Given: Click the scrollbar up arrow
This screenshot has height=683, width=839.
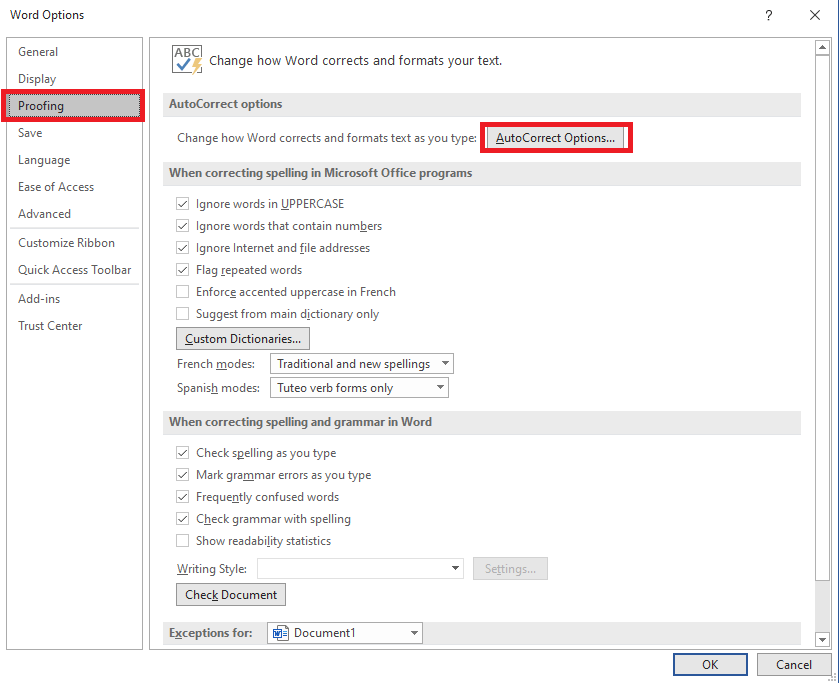Looking at the screenshot, I should pyautogui.click(x=822, y=48).
